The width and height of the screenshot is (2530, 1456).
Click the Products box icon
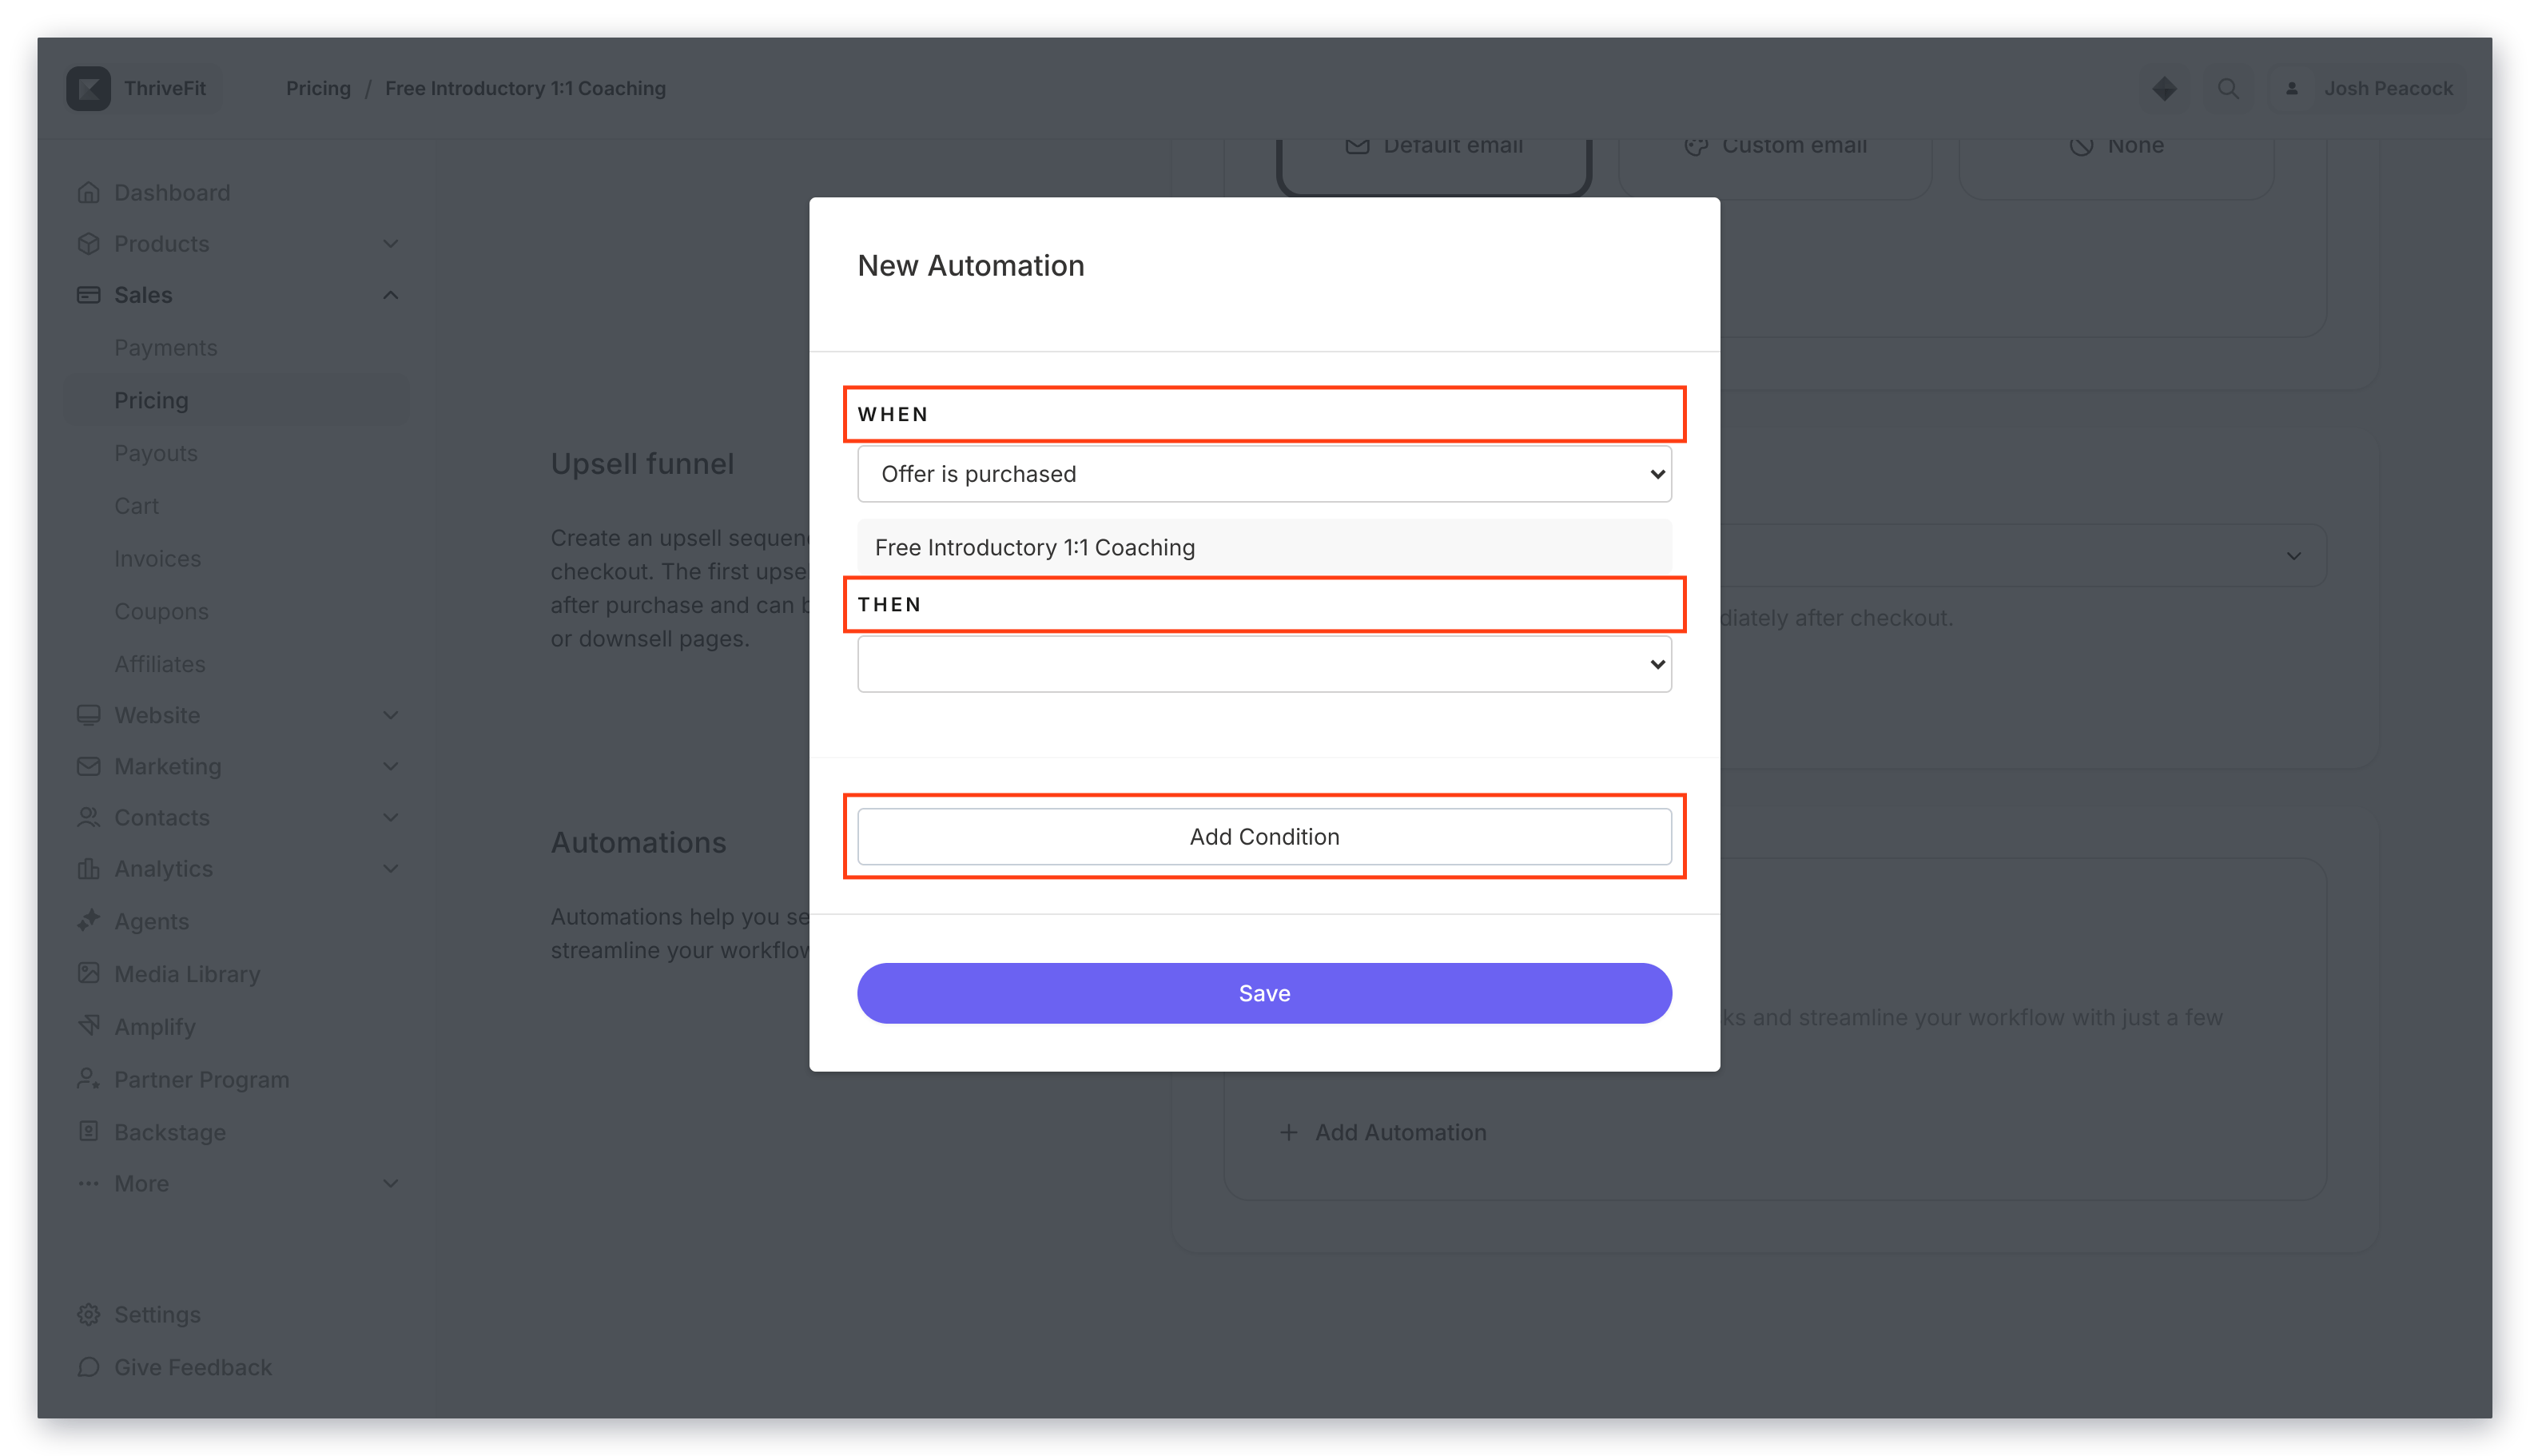tap(88, 243)
